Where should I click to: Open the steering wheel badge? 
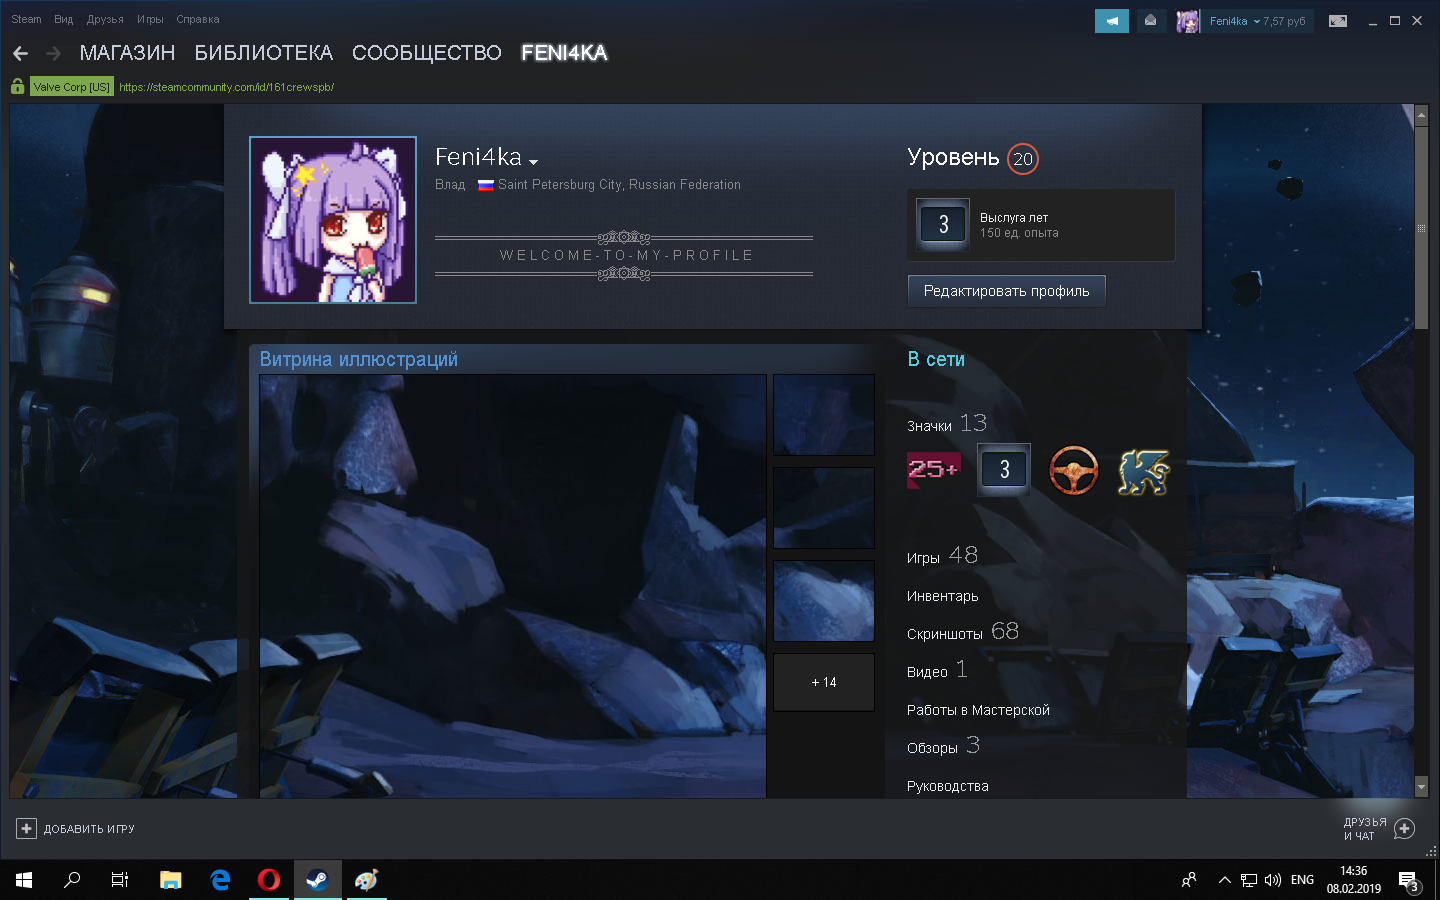(x=1074, y=469)
